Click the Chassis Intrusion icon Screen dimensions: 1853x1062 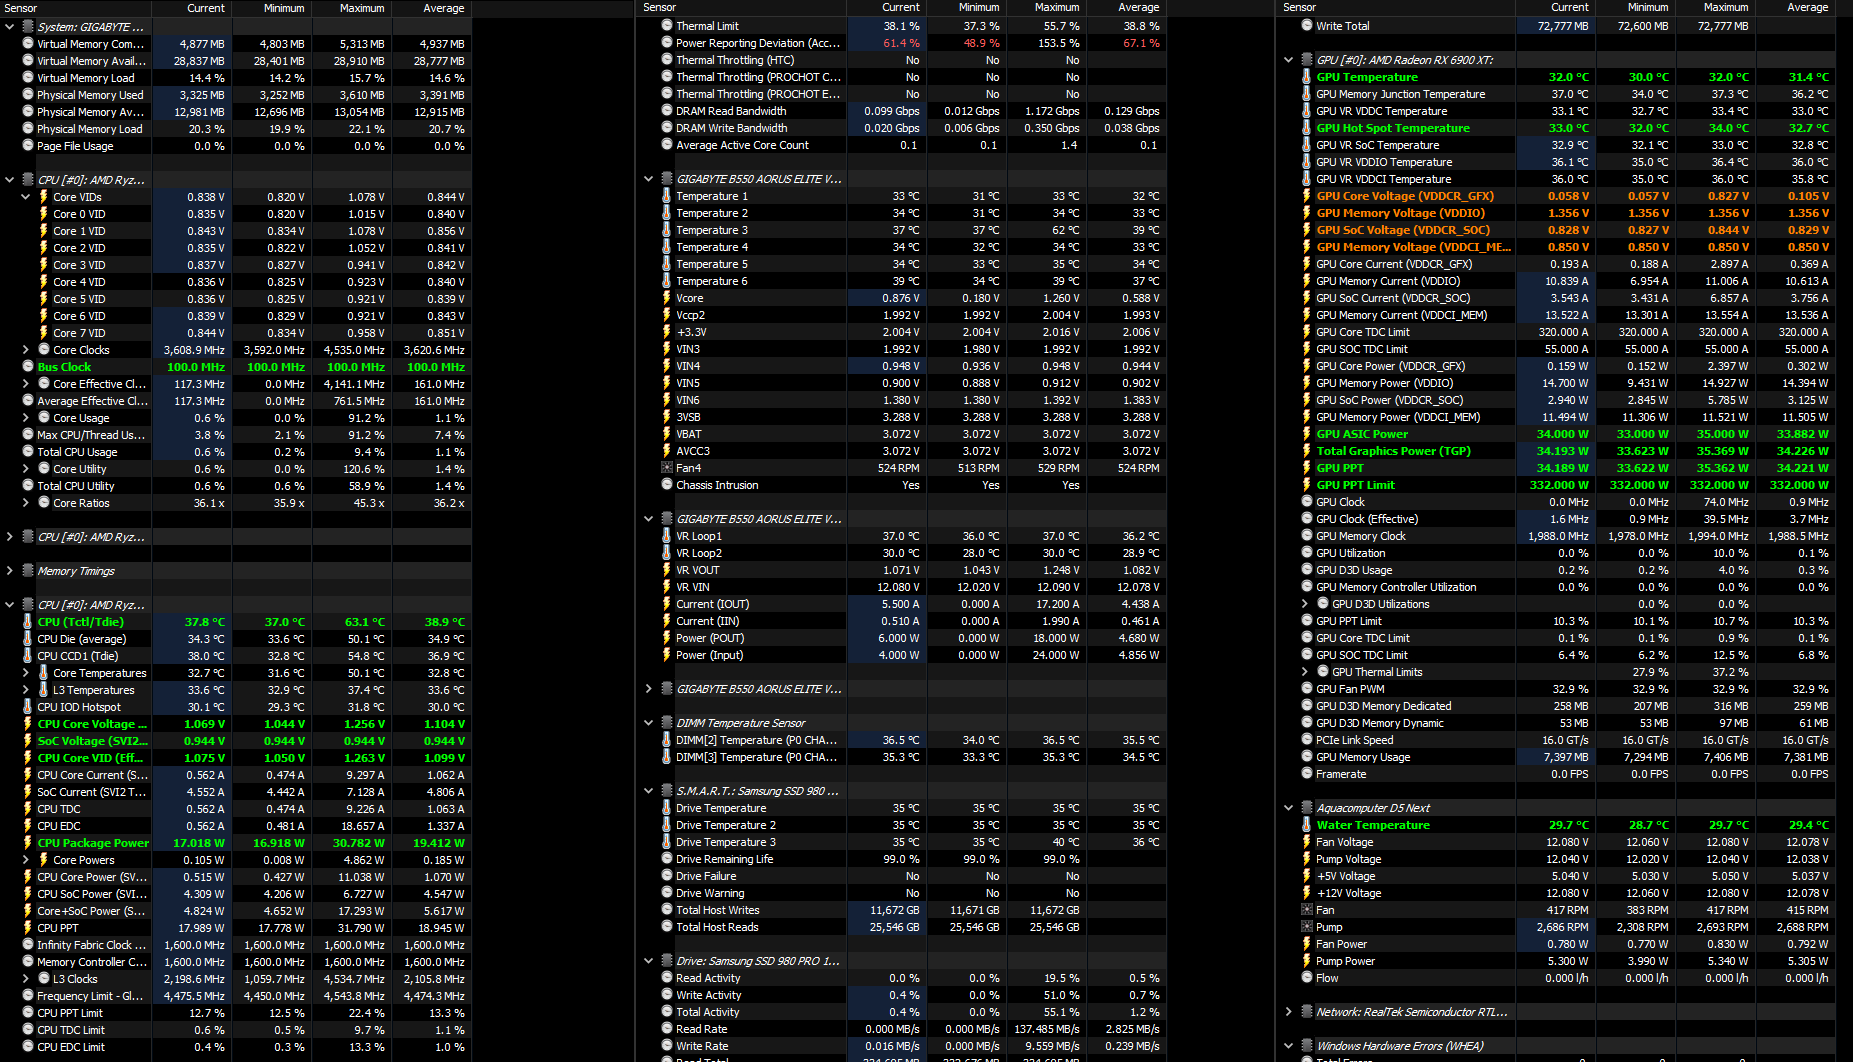pos(667,485)
